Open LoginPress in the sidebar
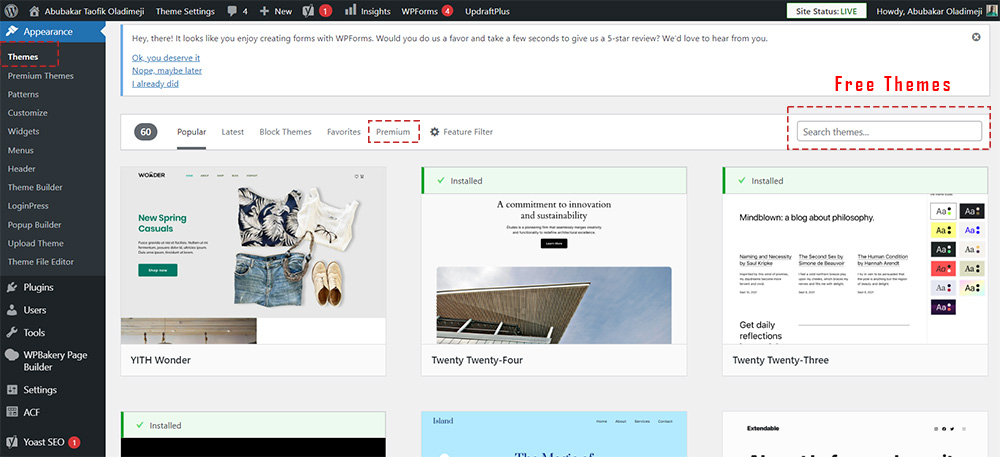The image size is (1000, 457). (28, 206)
